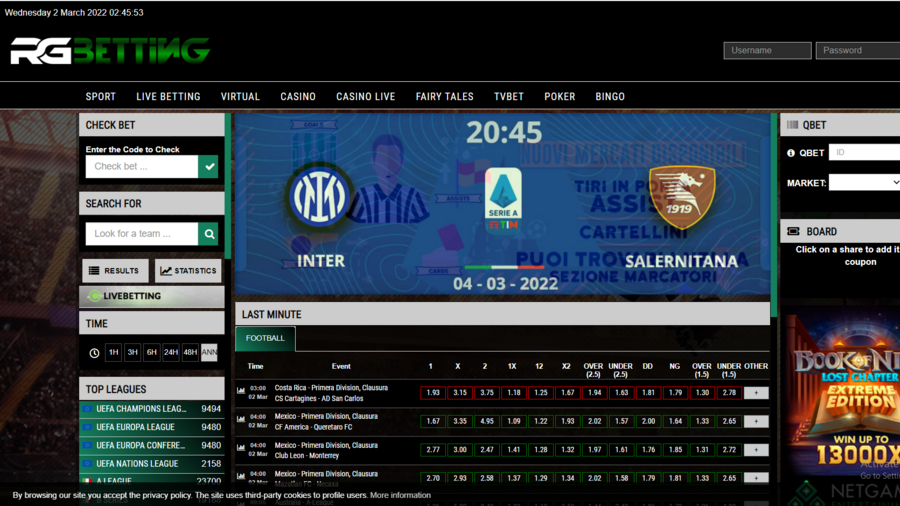Screen dimensions: 900x506
Task: Pick odds 4.95 for Queretaro FC win
Action: pyautogui.click(x=487, y=421)
